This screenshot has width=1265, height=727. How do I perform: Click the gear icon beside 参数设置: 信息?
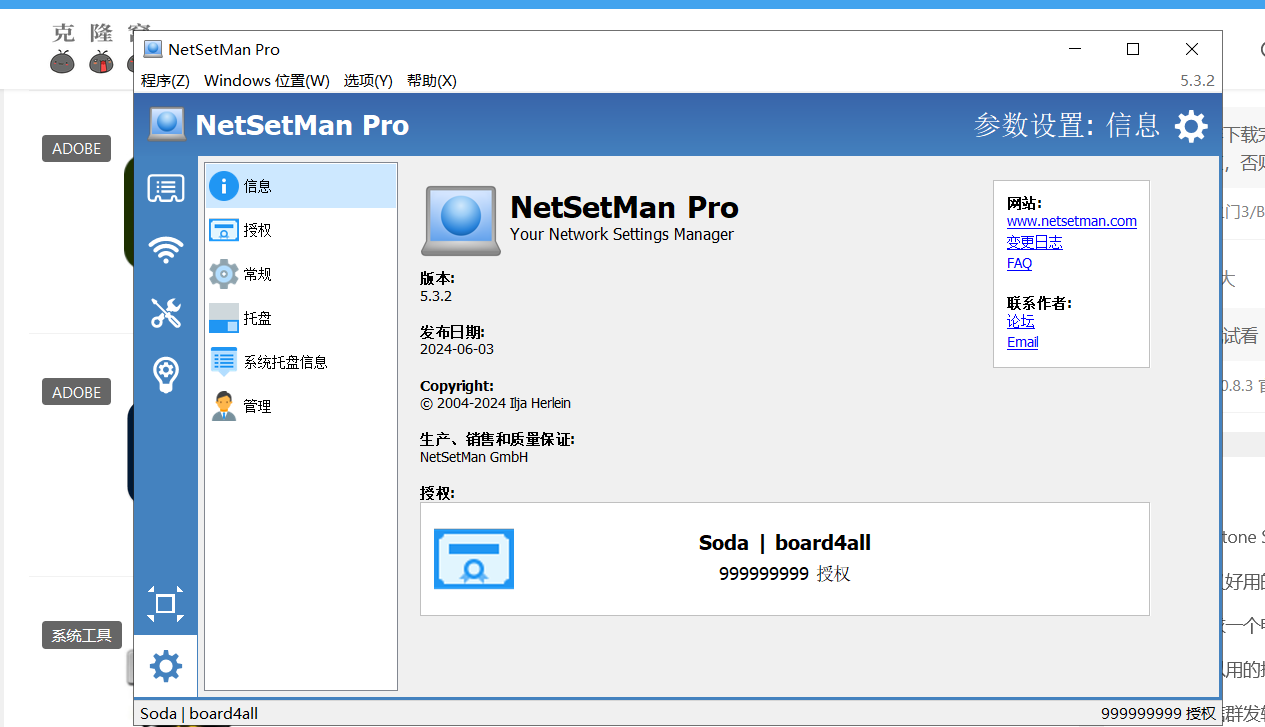(x=1191, y=126)
